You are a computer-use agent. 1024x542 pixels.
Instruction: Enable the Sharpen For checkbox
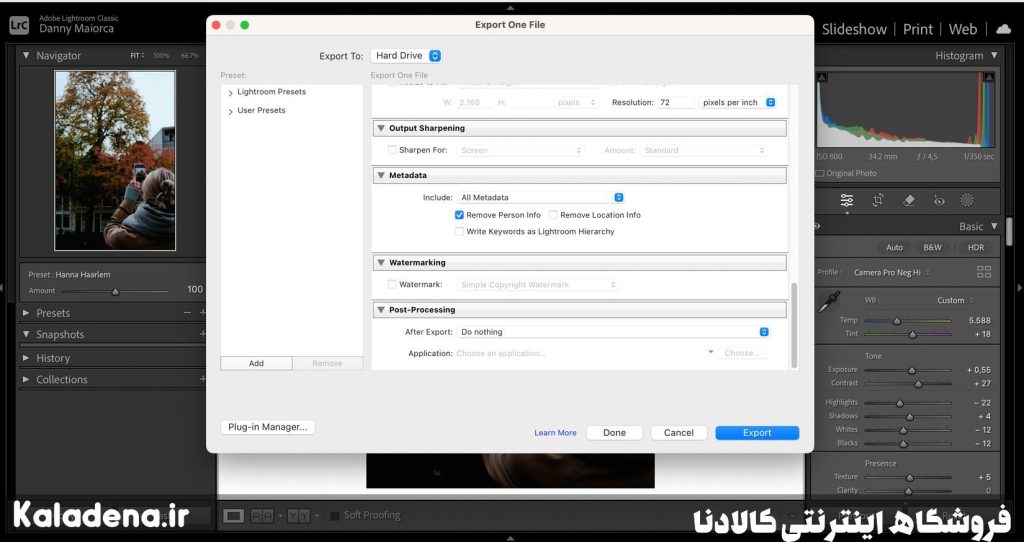click(392, 150)
